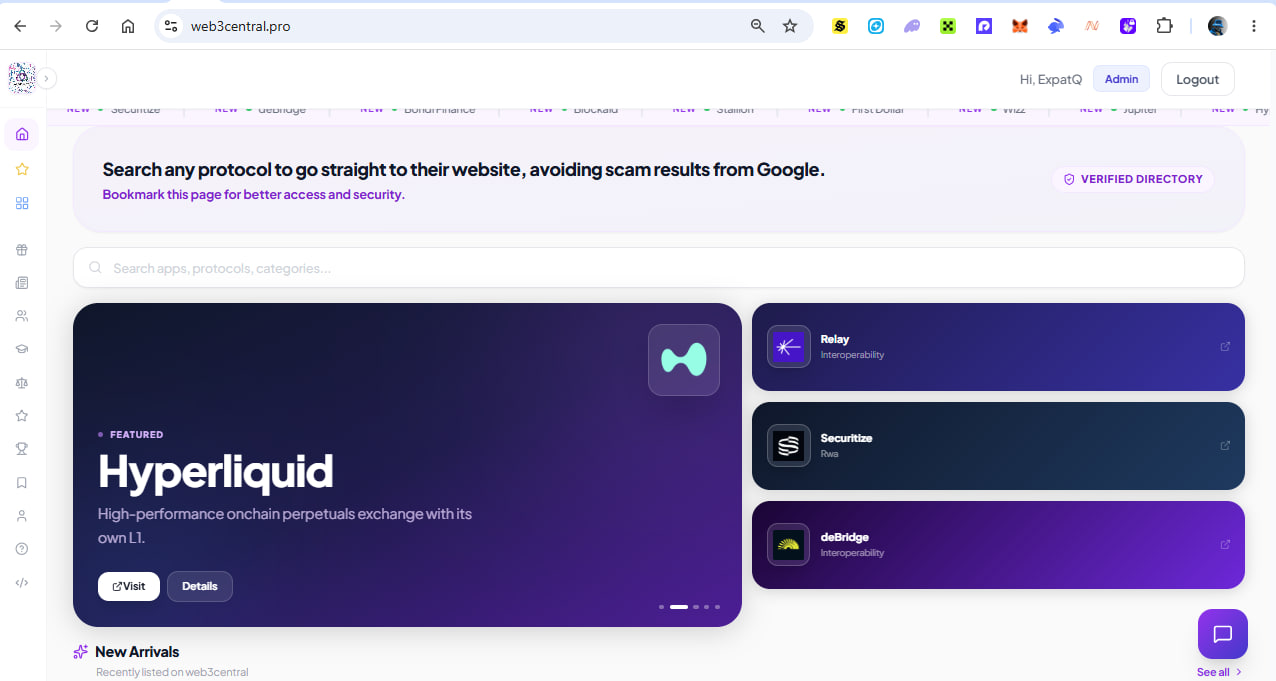Open Hyperliquid Details button

[200, 586]
